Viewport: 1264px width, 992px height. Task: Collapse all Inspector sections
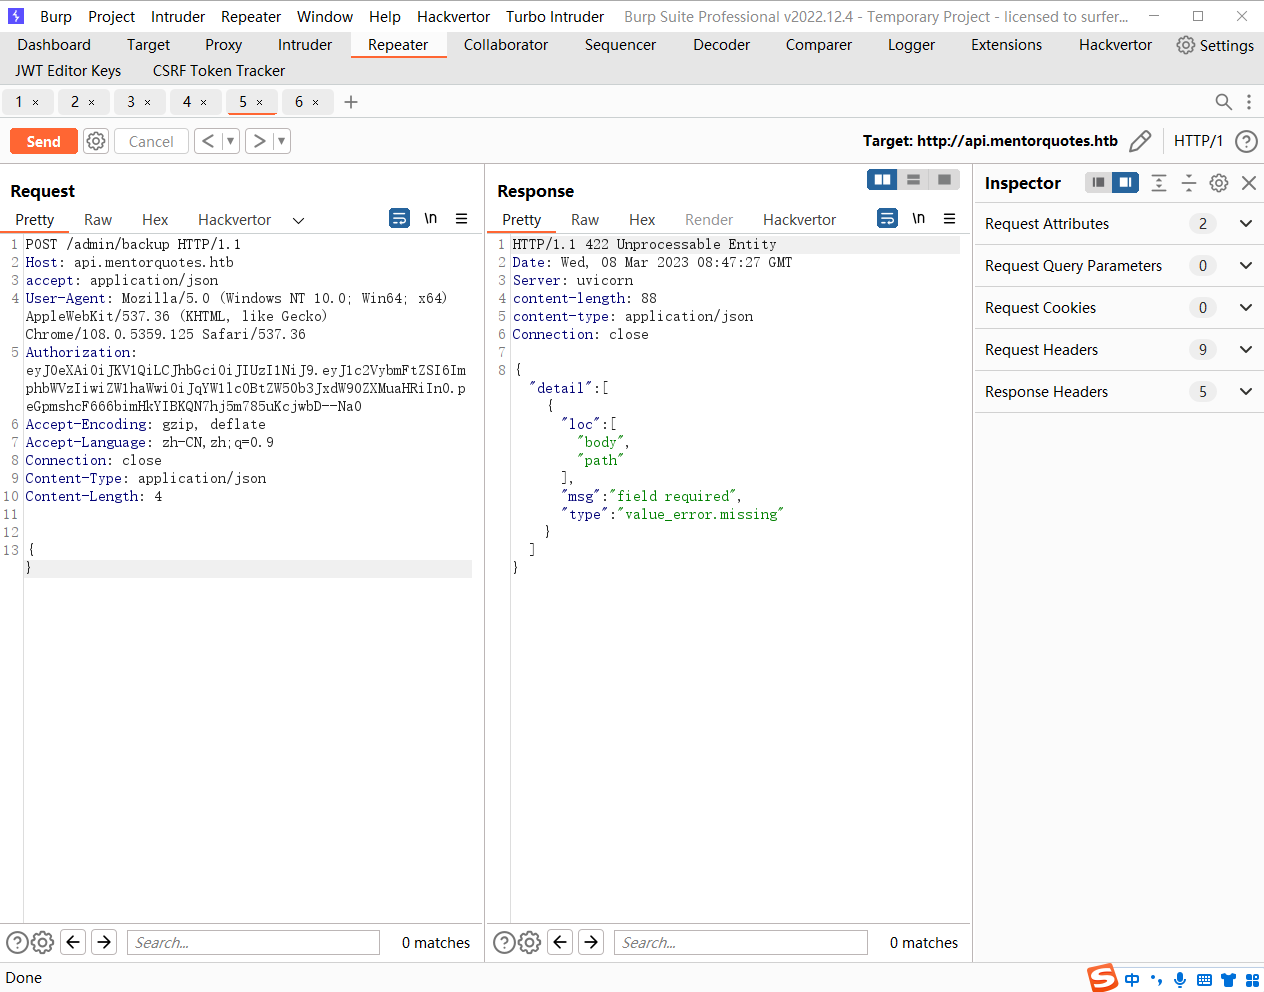pyautogui.click(x=1189, y=182)
